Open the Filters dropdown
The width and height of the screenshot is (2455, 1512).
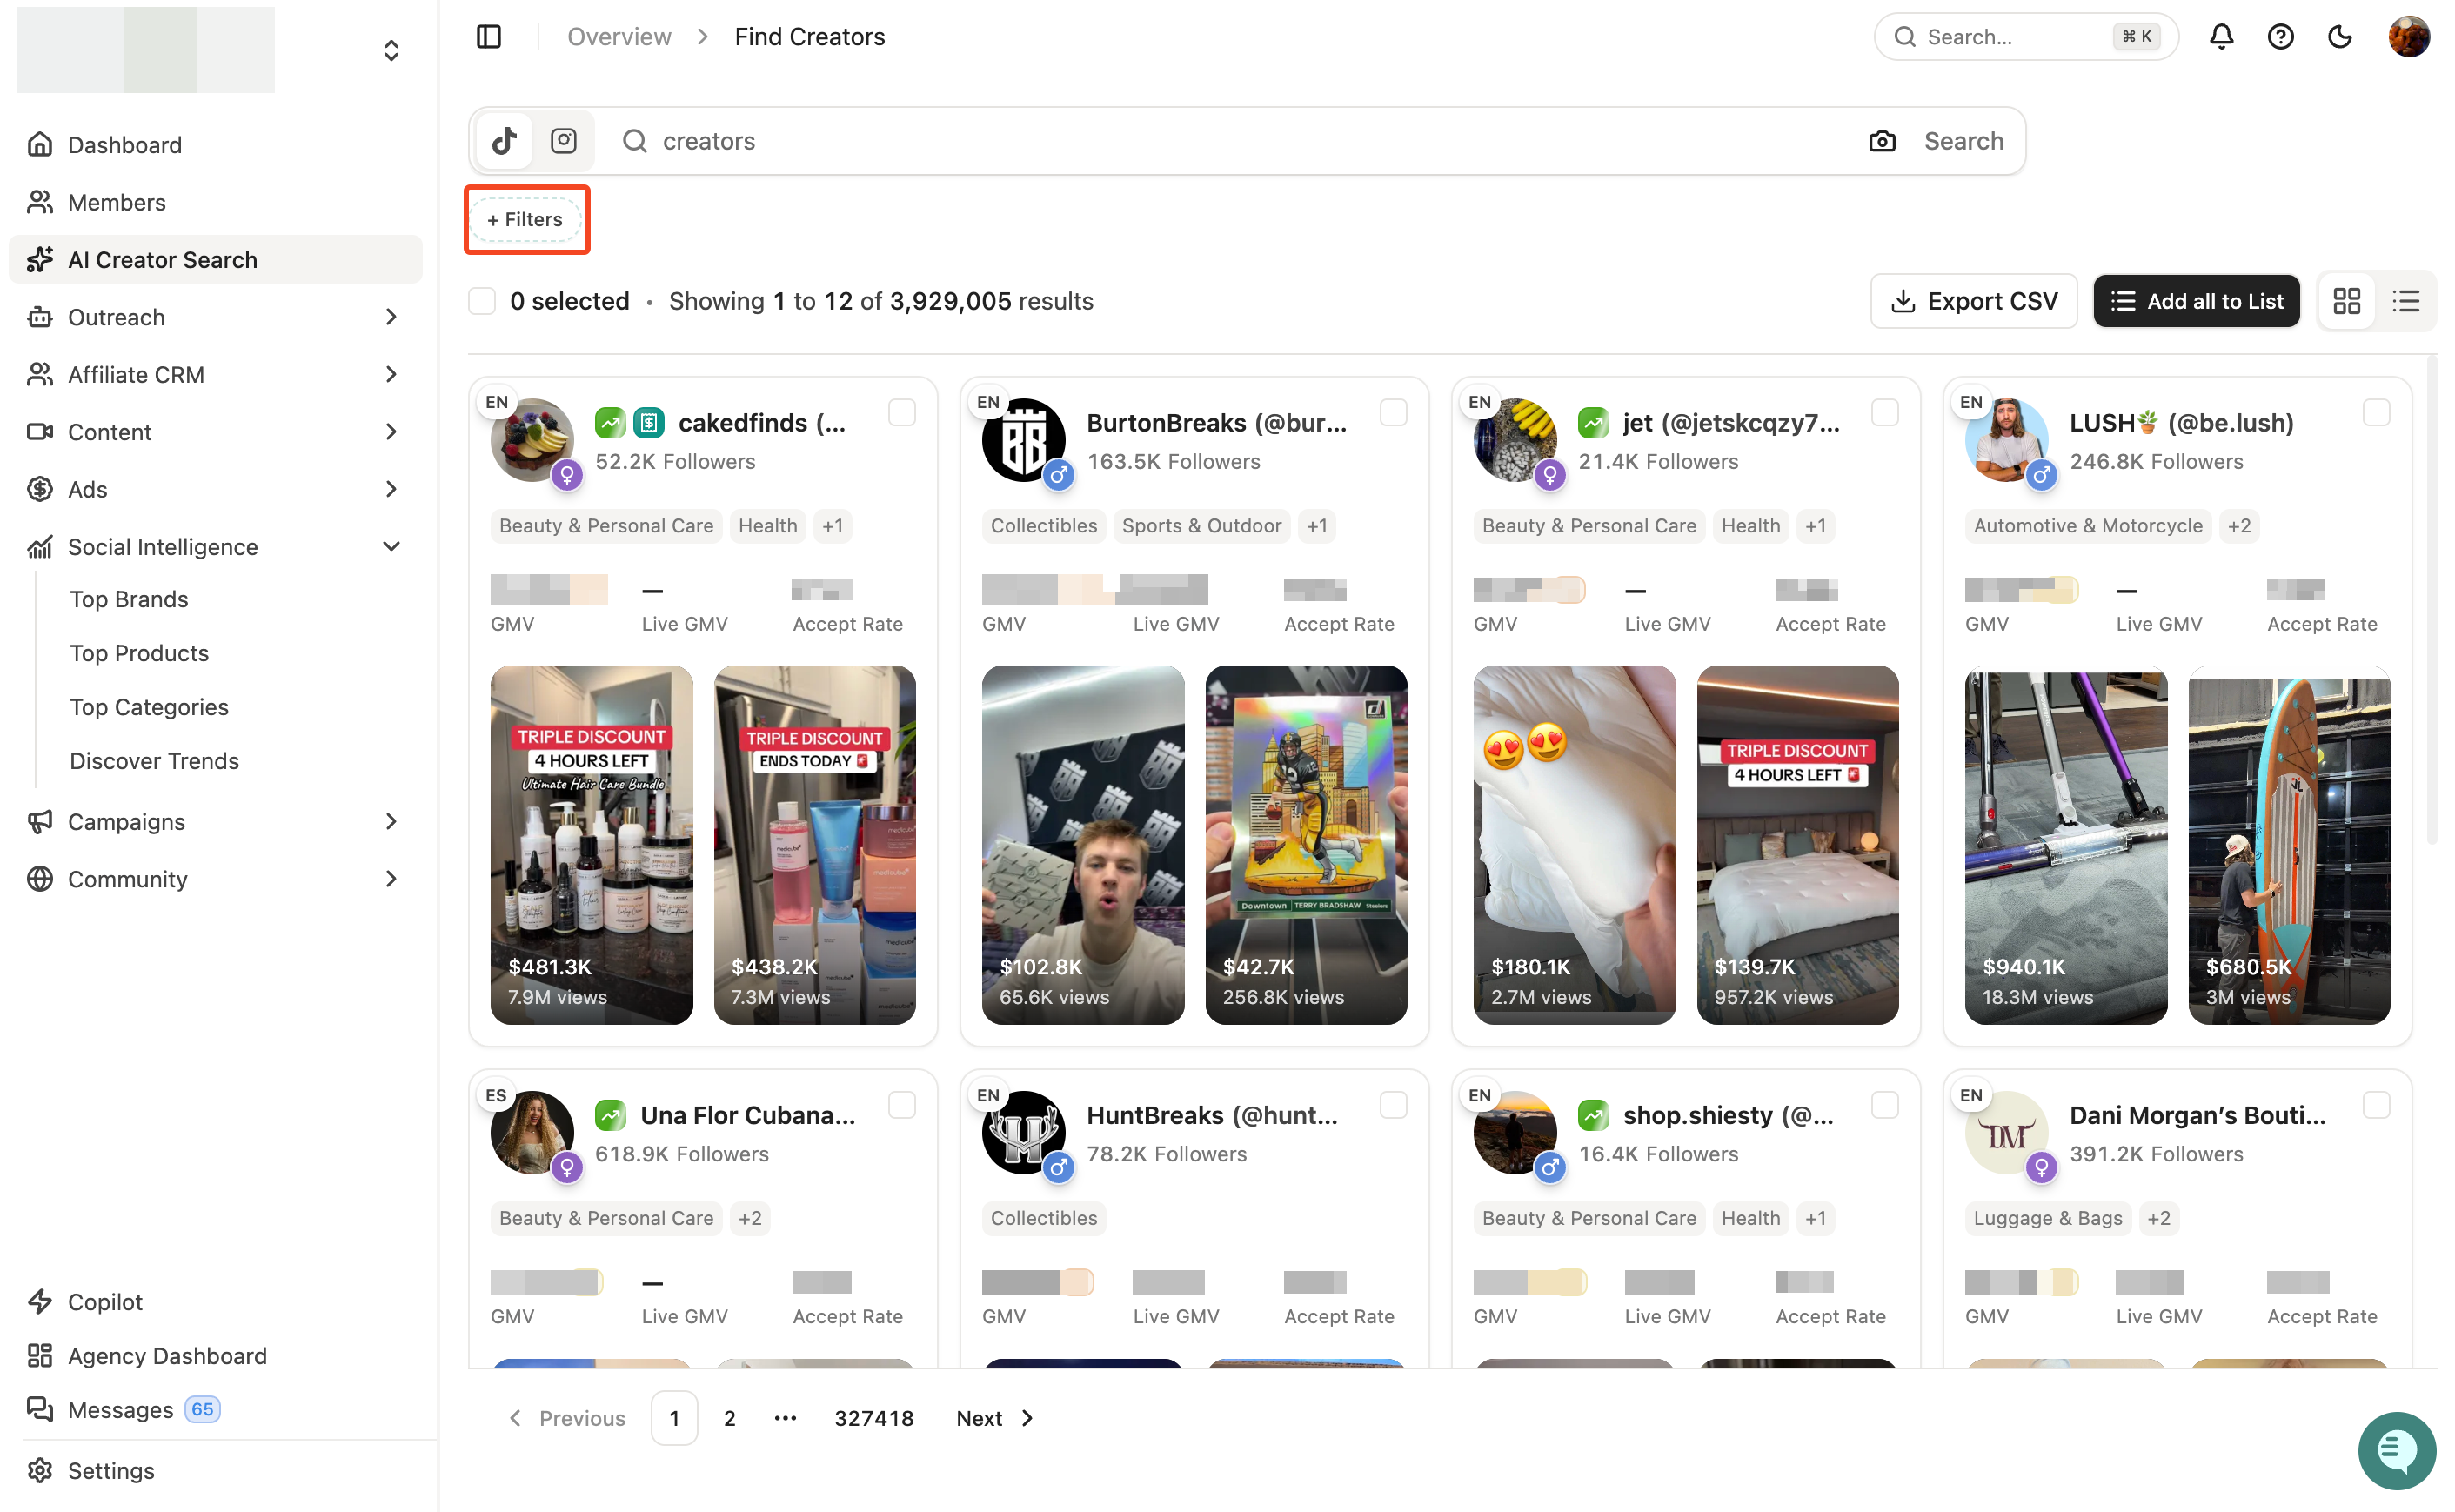coord(526,219)
